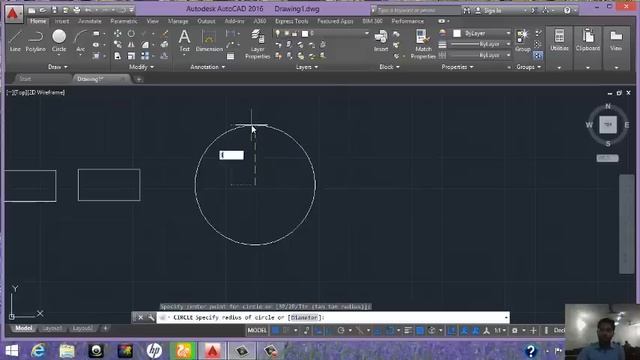Add a new drawing tab with plus button
The image size is (640, 360).
[139, 79]
